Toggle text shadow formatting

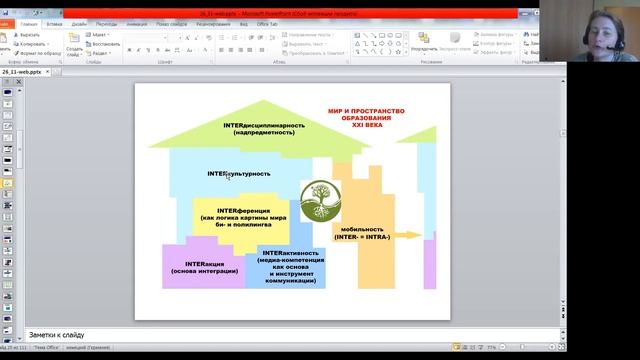point(158,50)
